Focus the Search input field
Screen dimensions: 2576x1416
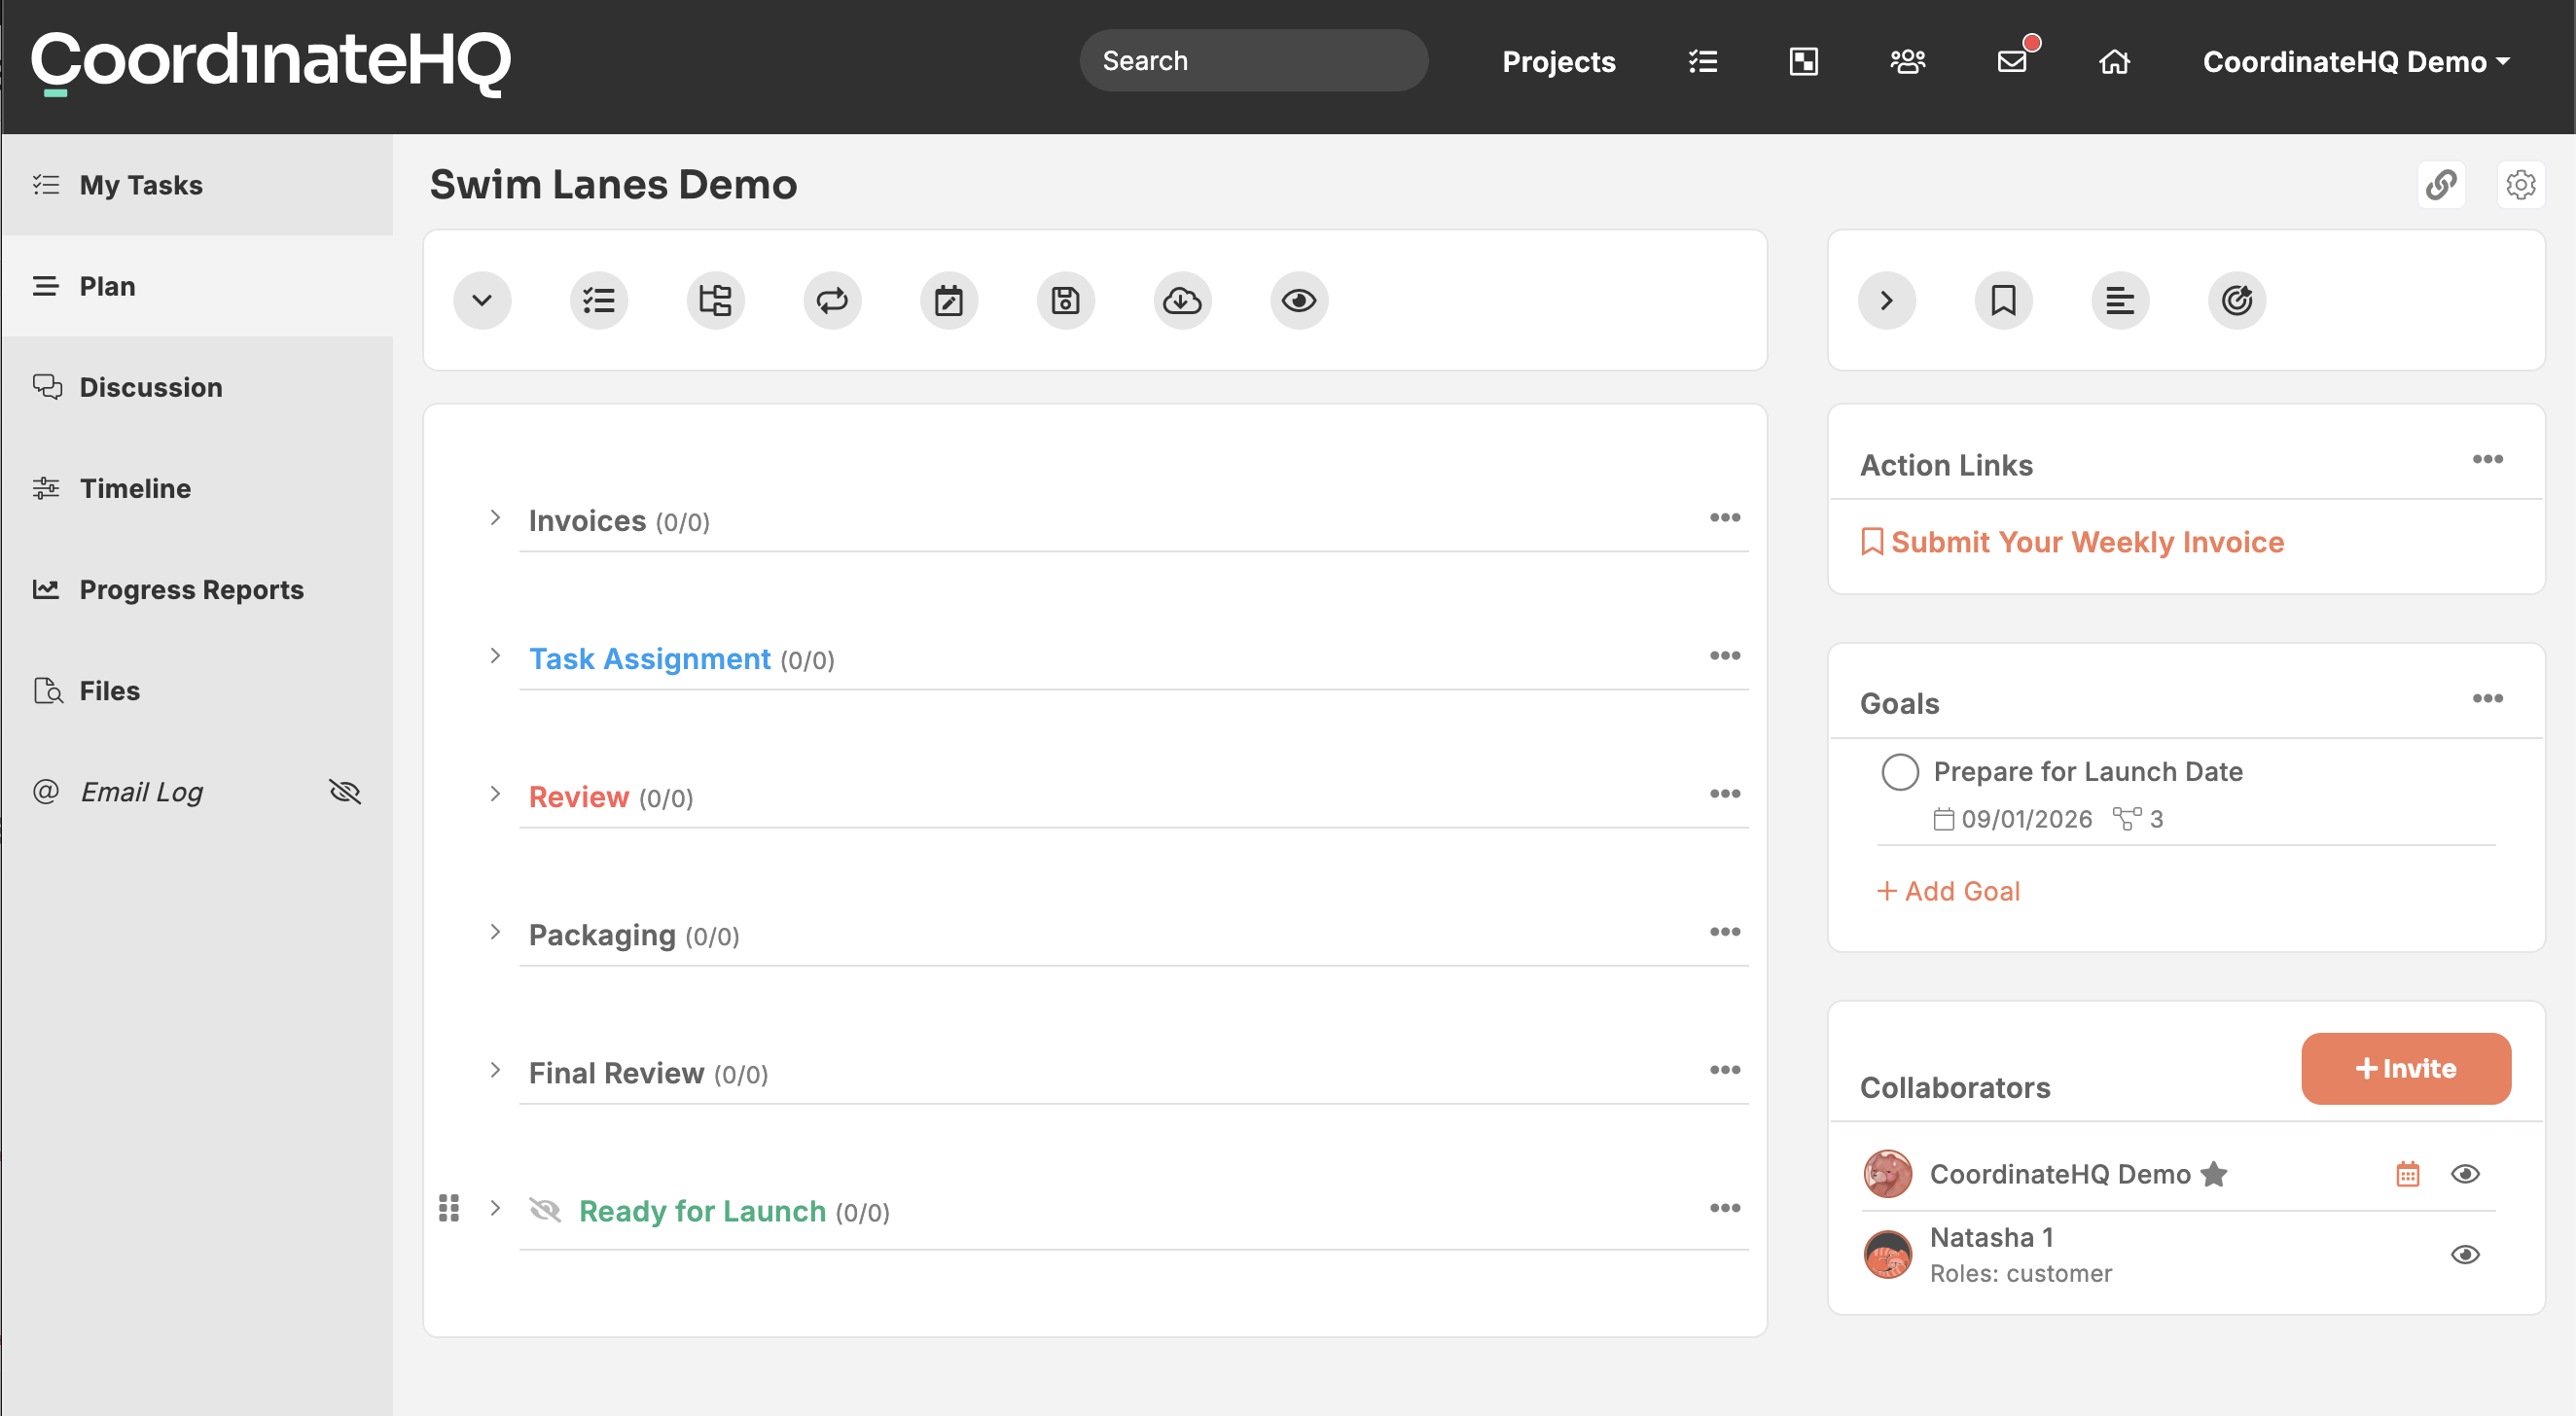tap(1254, 61)
